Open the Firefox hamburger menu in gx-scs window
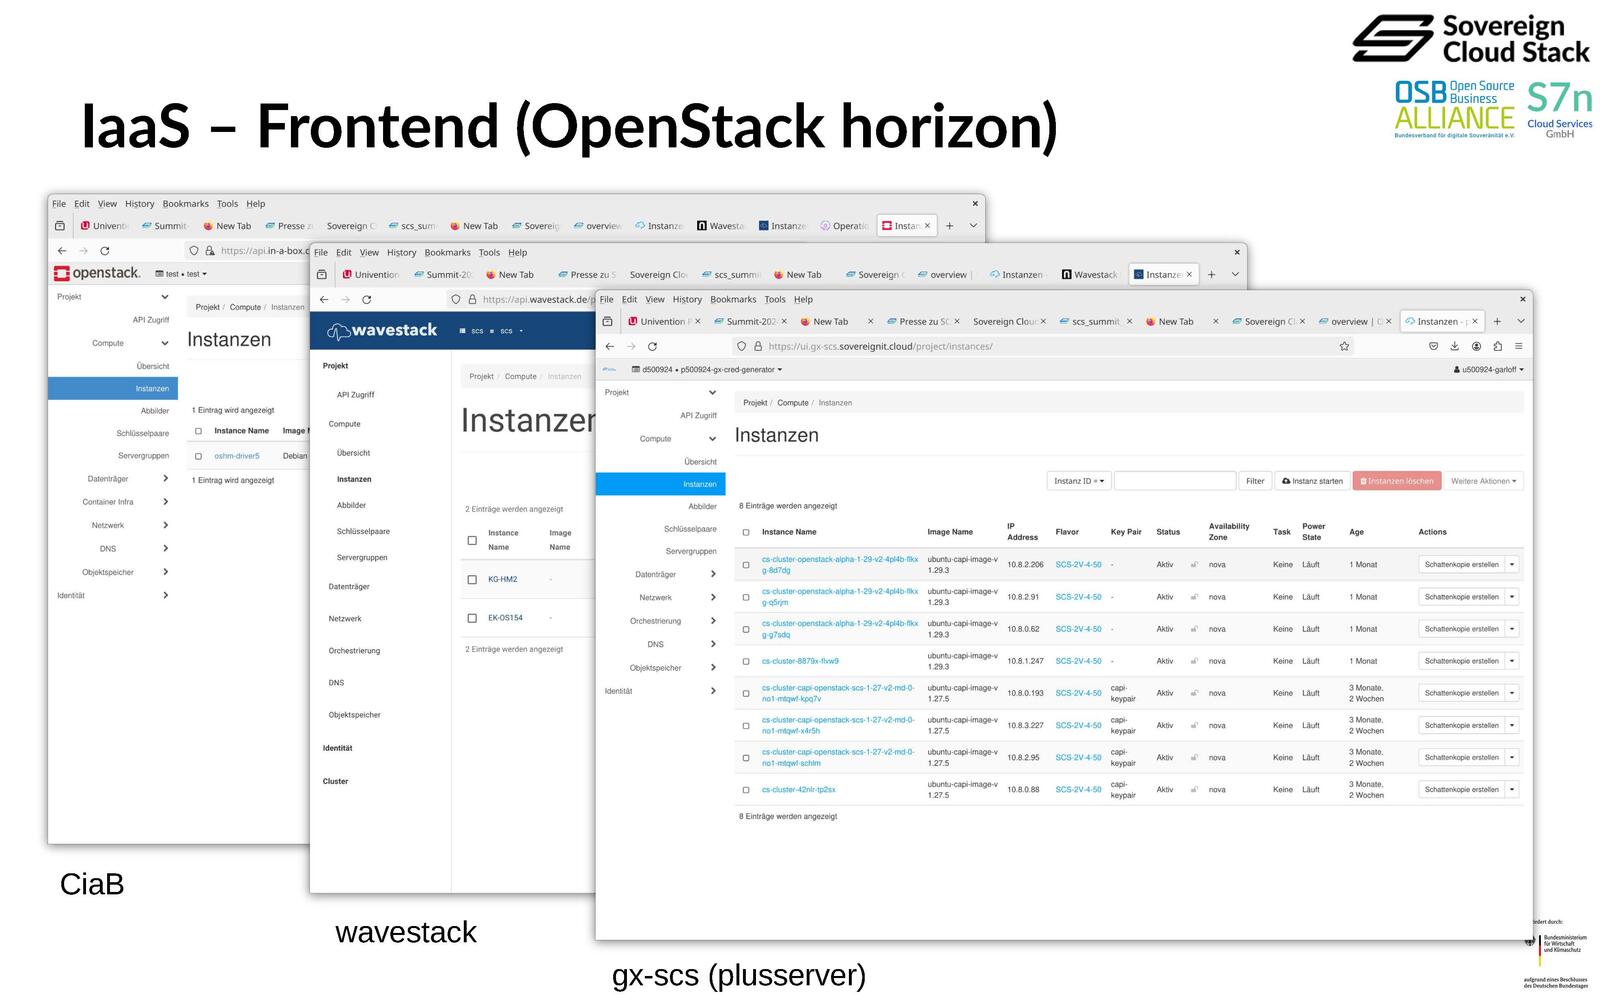1600x1004 pixels. (1518, 346)
